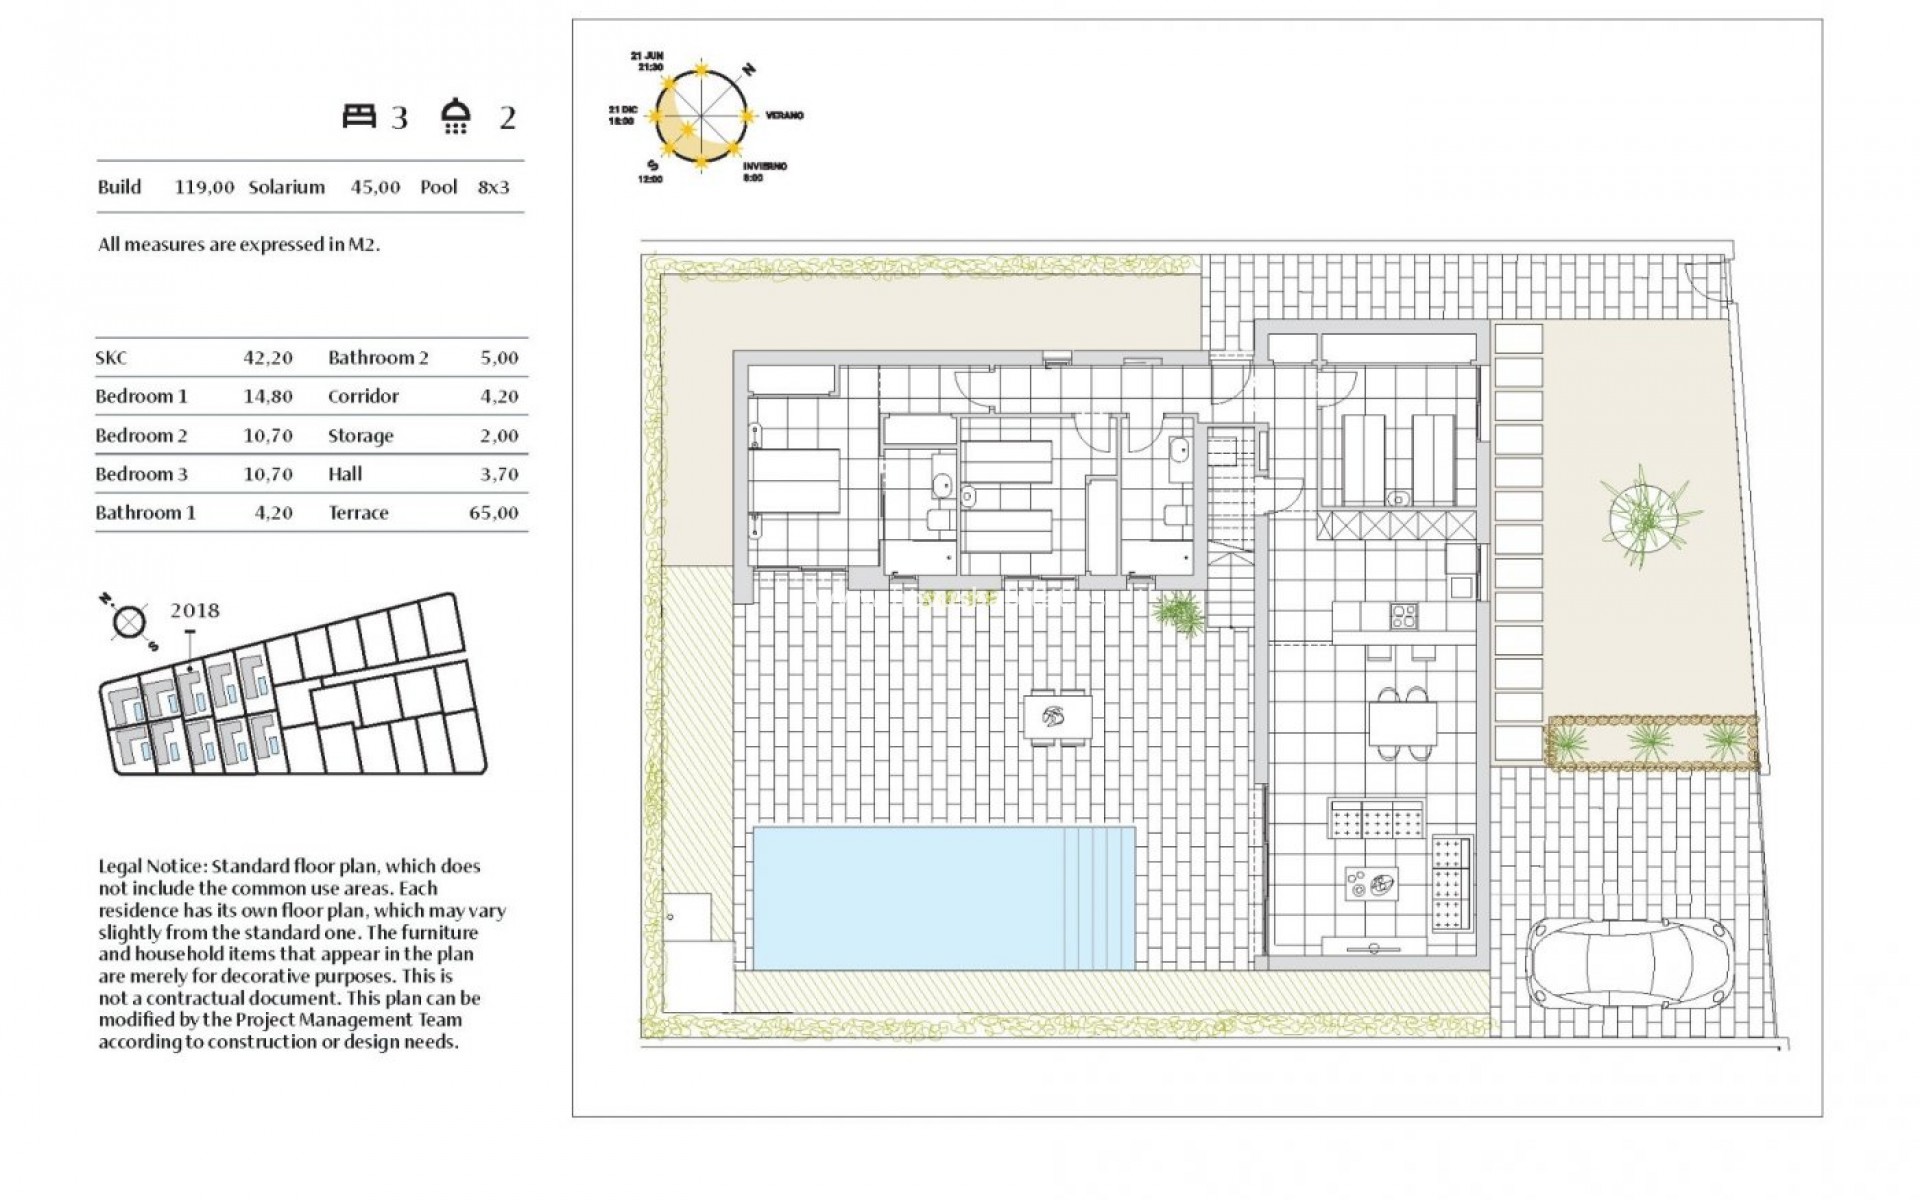The width and height of the screenshot is (1920, 1200).
Task: Click the "Hall" label
Action: [345, 474]
